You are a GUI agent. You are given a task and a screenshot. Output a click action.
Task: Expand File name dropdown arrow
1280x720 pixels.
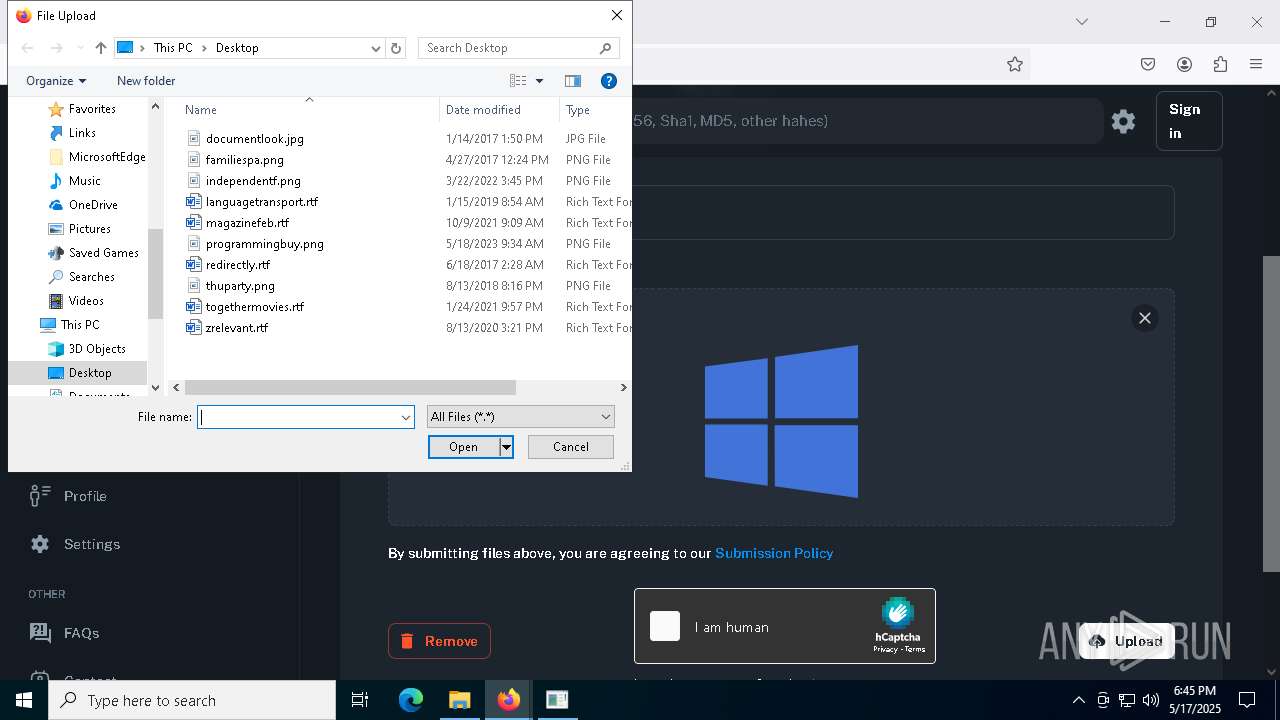coord(406,417)
